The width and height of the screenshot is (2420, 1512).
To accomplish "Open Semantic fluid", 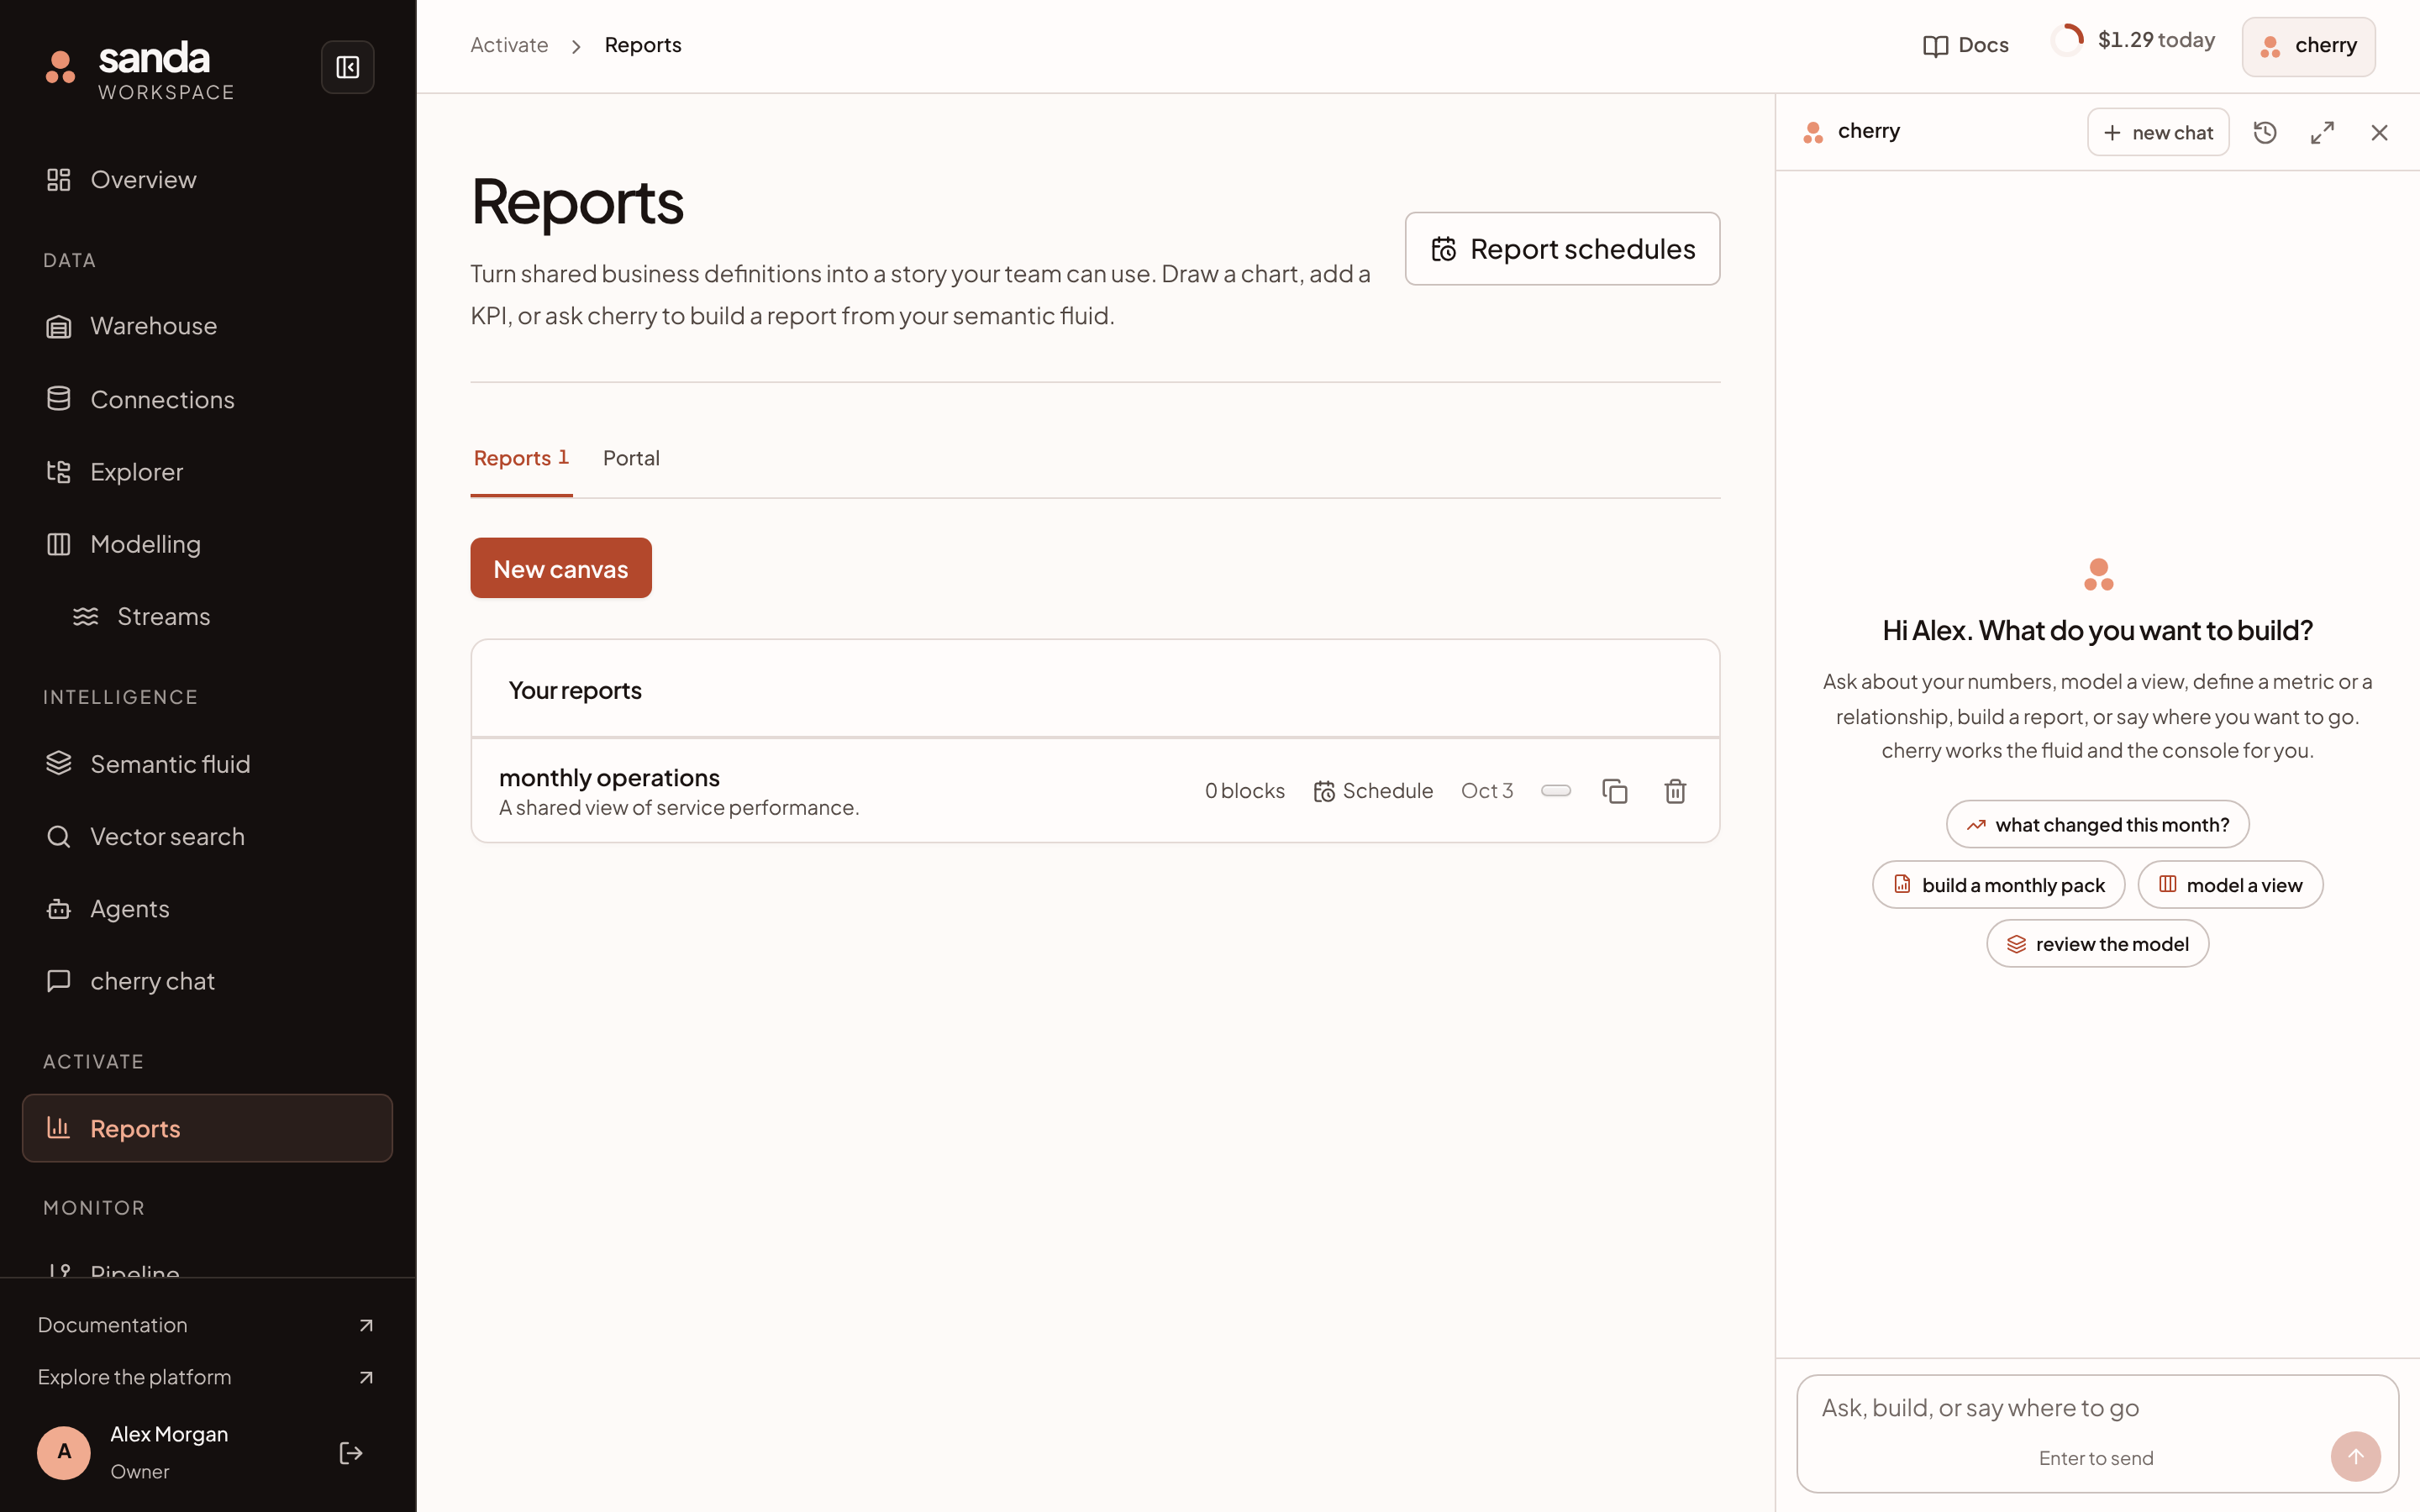I will pos(207,764).
